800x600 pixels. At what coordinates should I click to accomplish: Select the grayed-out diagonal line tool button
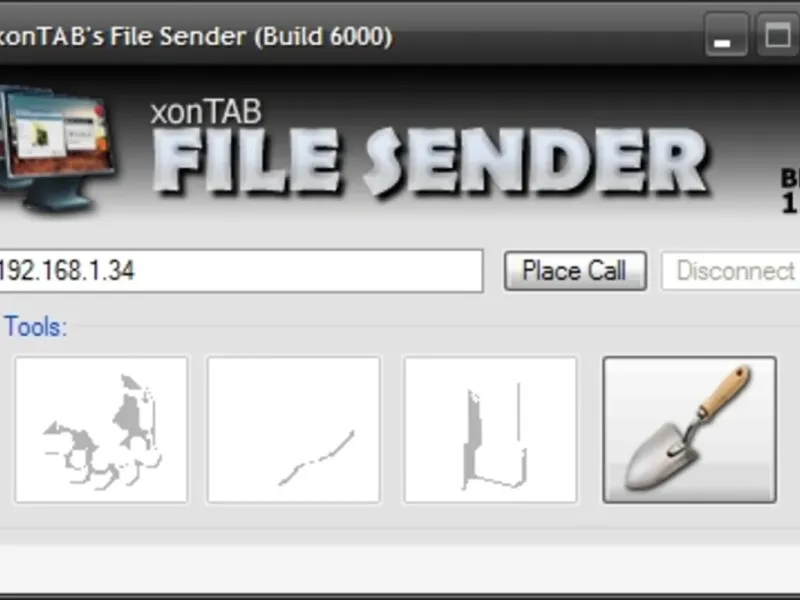293,430
